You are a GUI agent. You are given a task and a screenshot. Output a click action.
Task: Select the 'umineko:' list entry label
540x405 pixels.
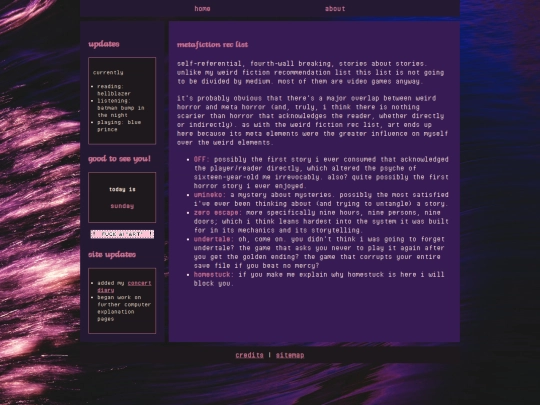tap(210, 195)
